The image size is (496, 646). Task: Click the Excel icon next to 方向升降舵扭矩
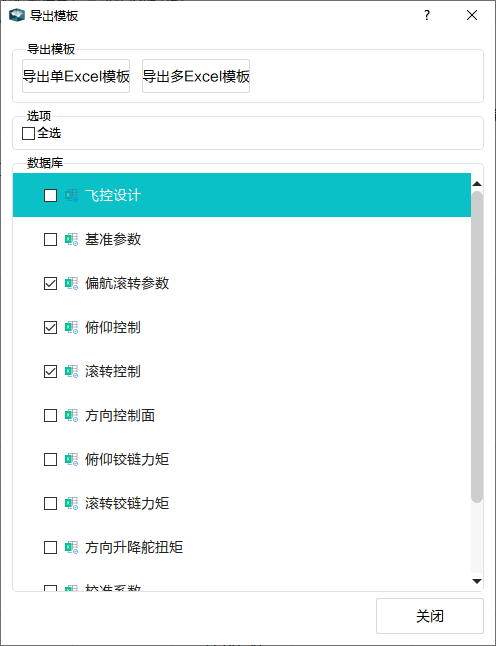click(x=71, y=548)
